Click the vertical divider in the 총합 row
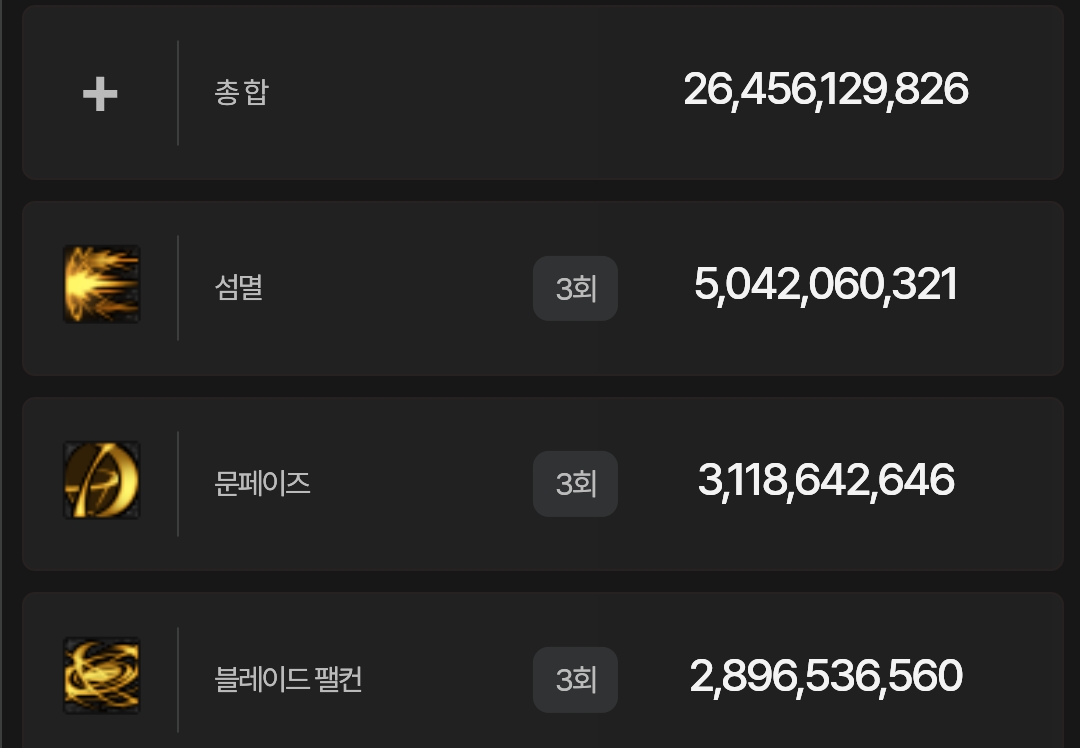The image size is (1080, 748). pyautogui.click(x=178, y=93)
